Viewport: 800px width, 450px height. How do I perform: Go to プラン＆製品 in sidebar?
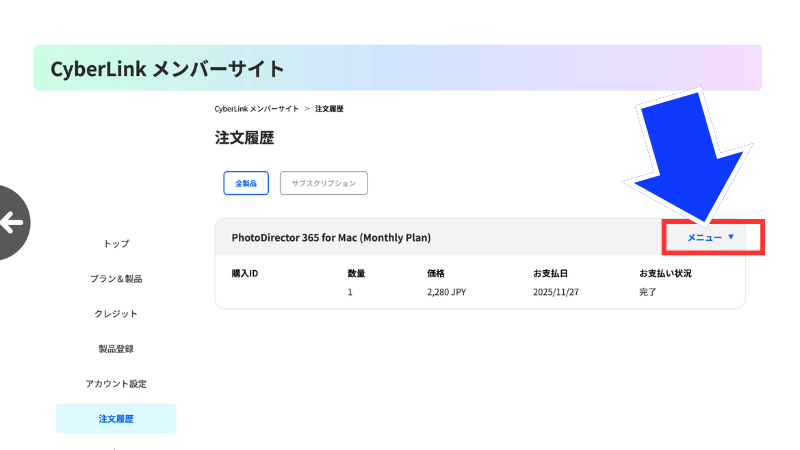(x=116, y=279)
